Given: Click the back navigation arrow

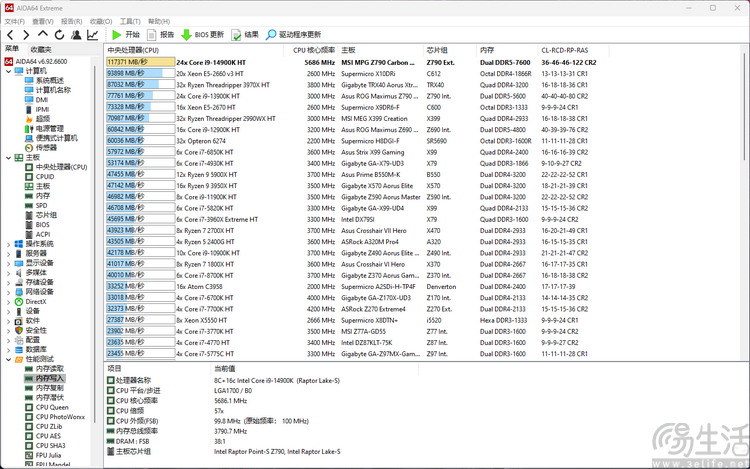Looking at the screenshot, I should [10, 35].
